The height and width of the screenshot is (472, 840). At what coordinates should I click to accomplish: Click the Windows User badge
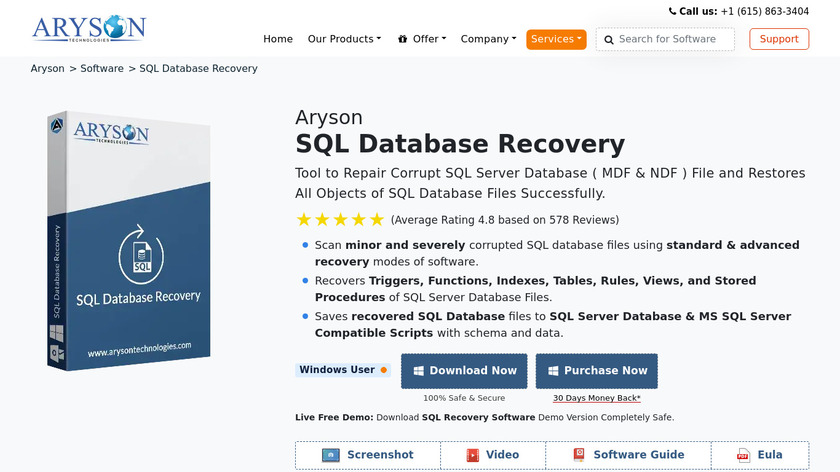click(343, 370)
